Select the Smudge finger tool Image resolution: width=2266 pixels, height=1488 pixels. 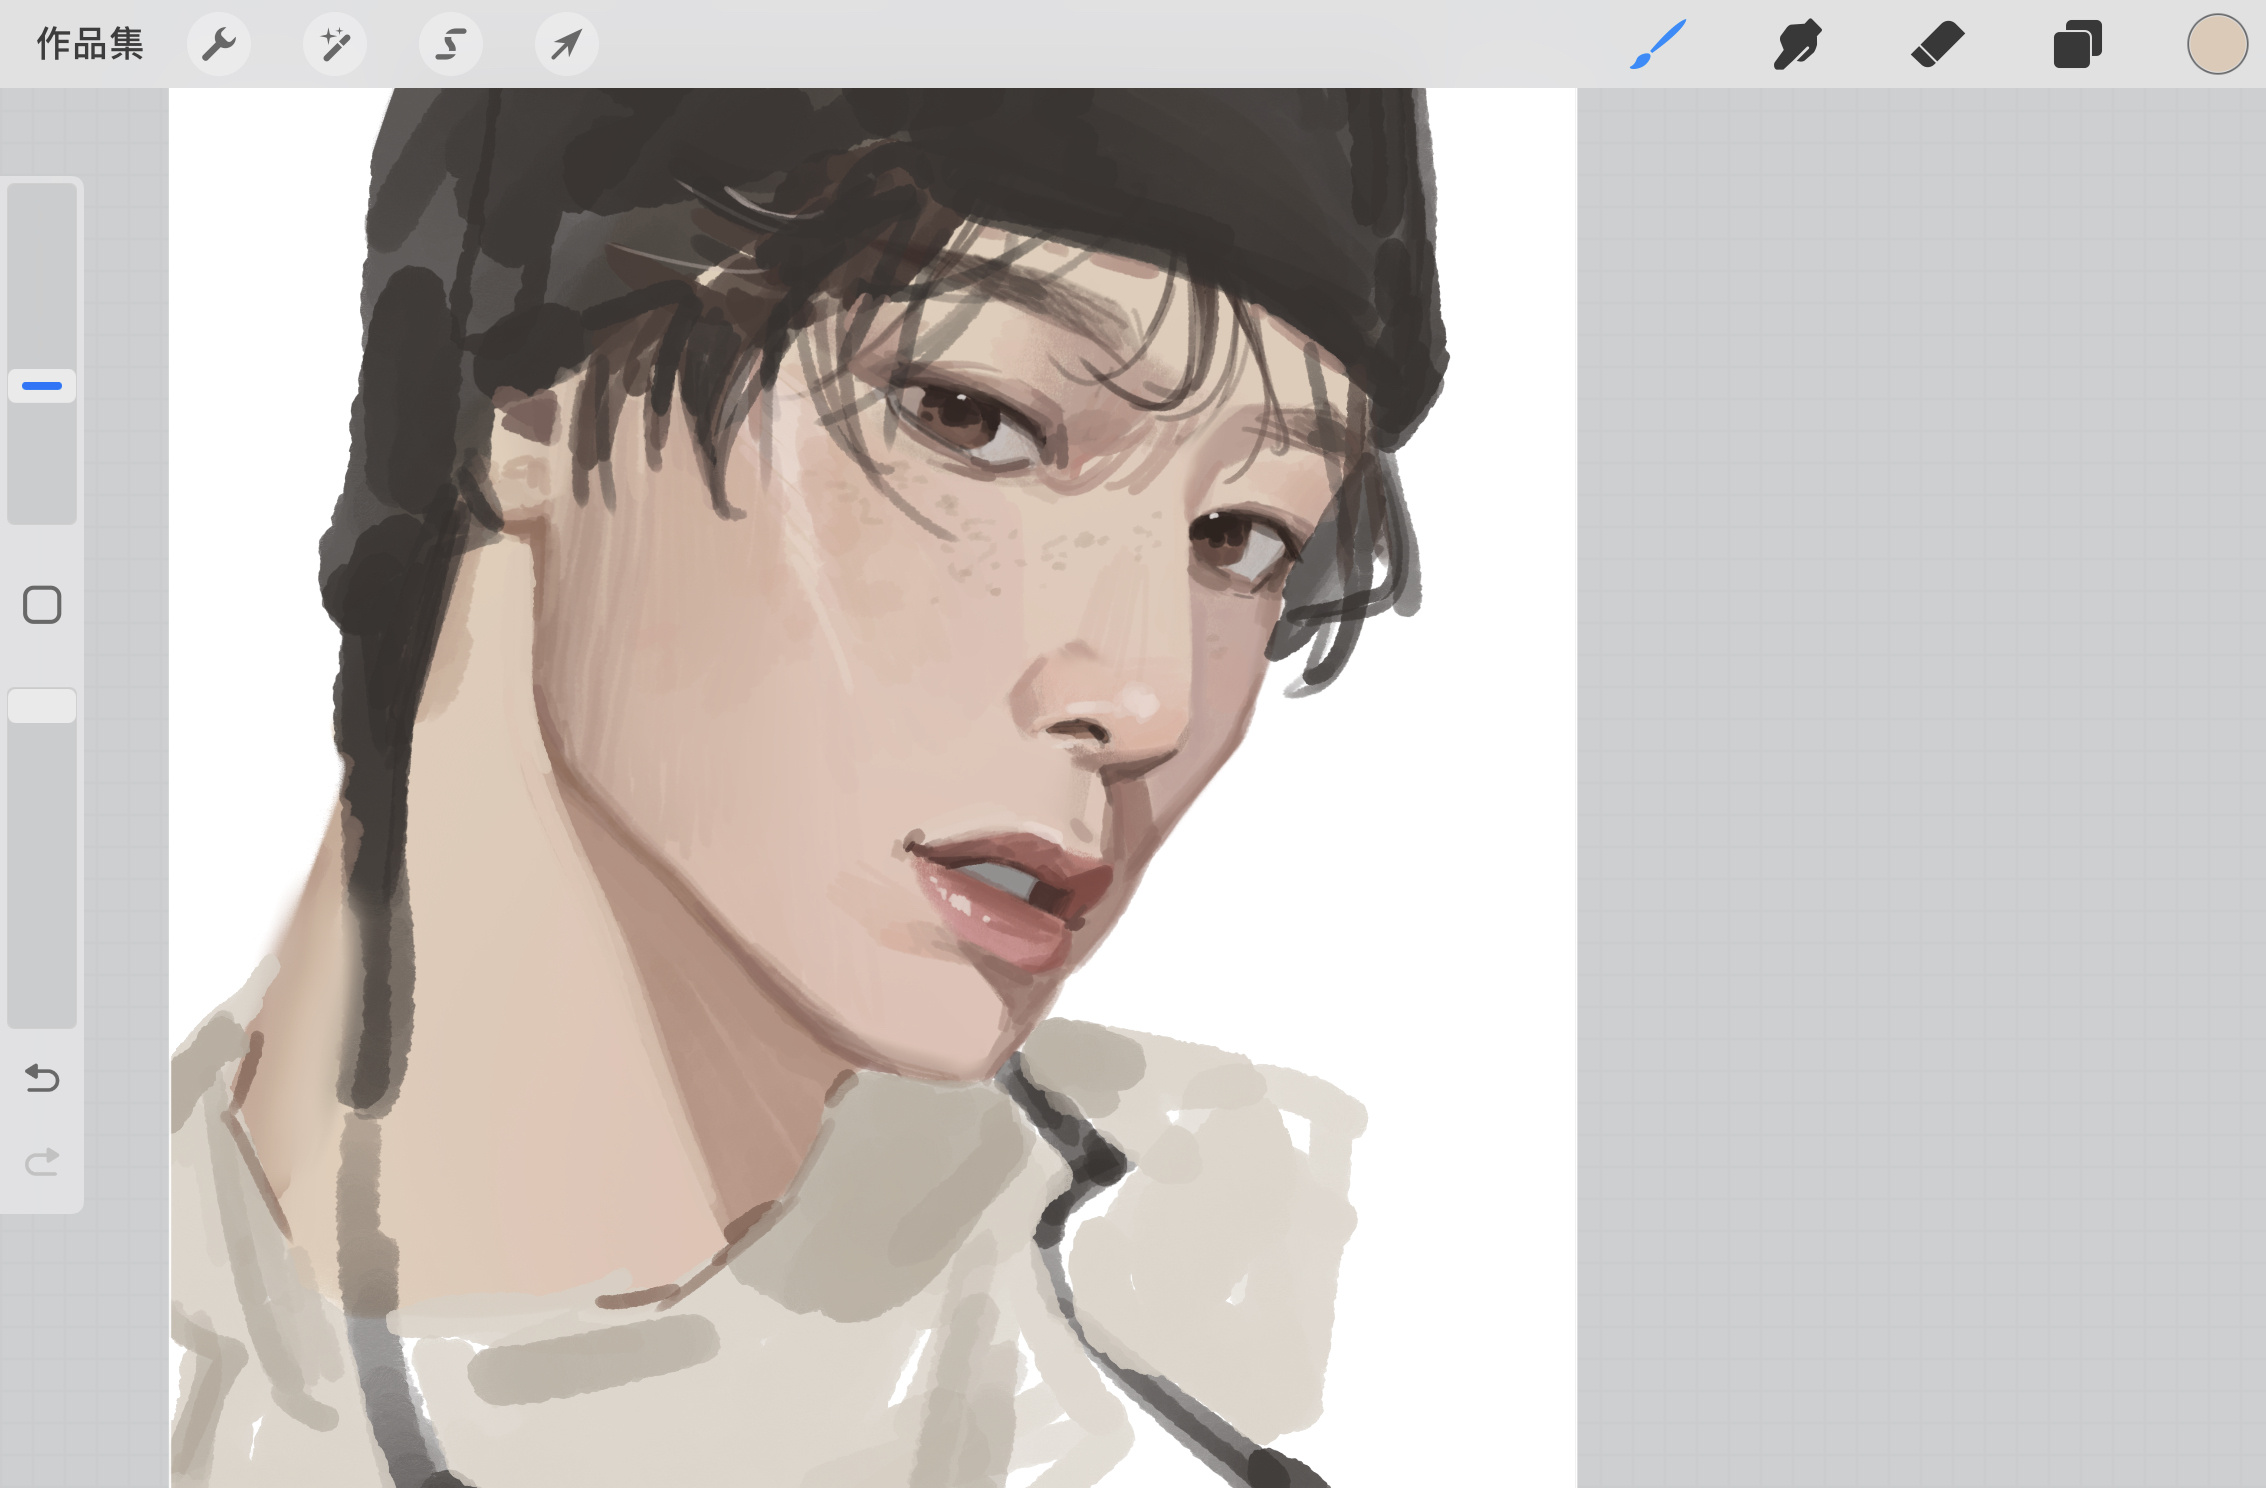[x=1797, y=44]
